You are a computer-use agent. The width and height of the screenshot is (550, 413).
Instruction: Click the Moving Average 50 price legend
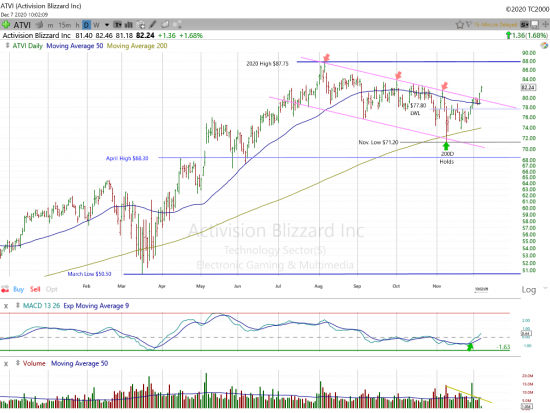75,46
